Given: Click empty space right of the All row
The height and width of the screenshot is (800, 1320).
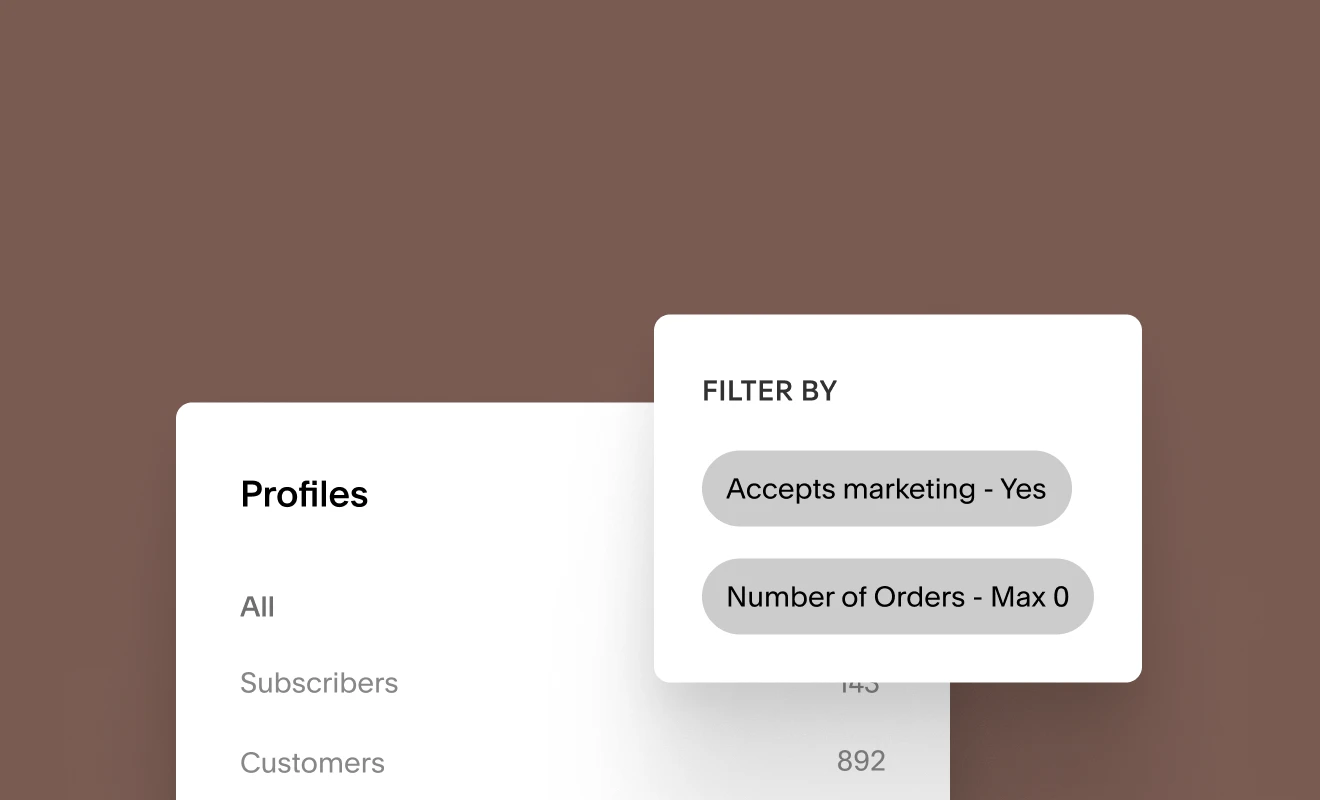Looking at the screenshot, I should tap(450, 607).
